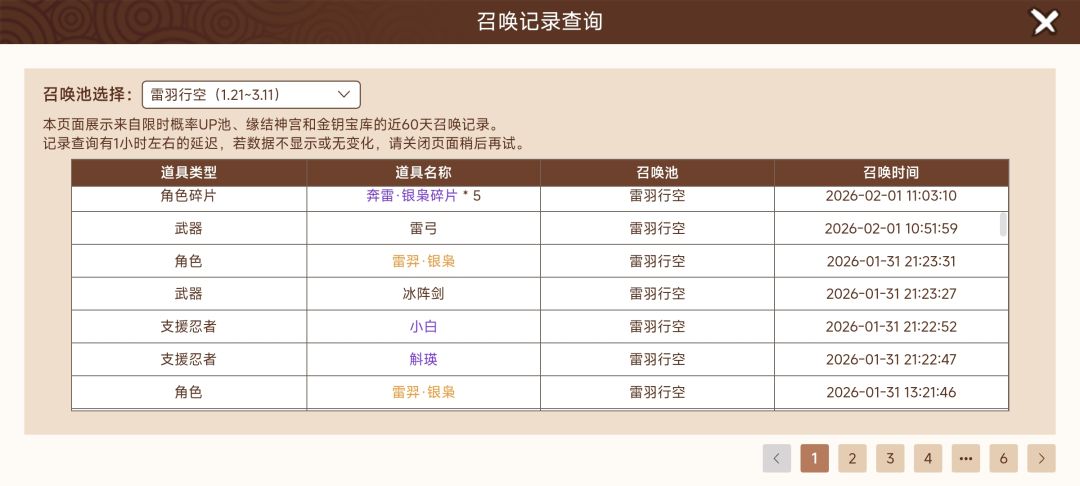The height and width of the screenshot is (486, 1080).
Task: Jump to page 4
Action: [x=928, y=459]
